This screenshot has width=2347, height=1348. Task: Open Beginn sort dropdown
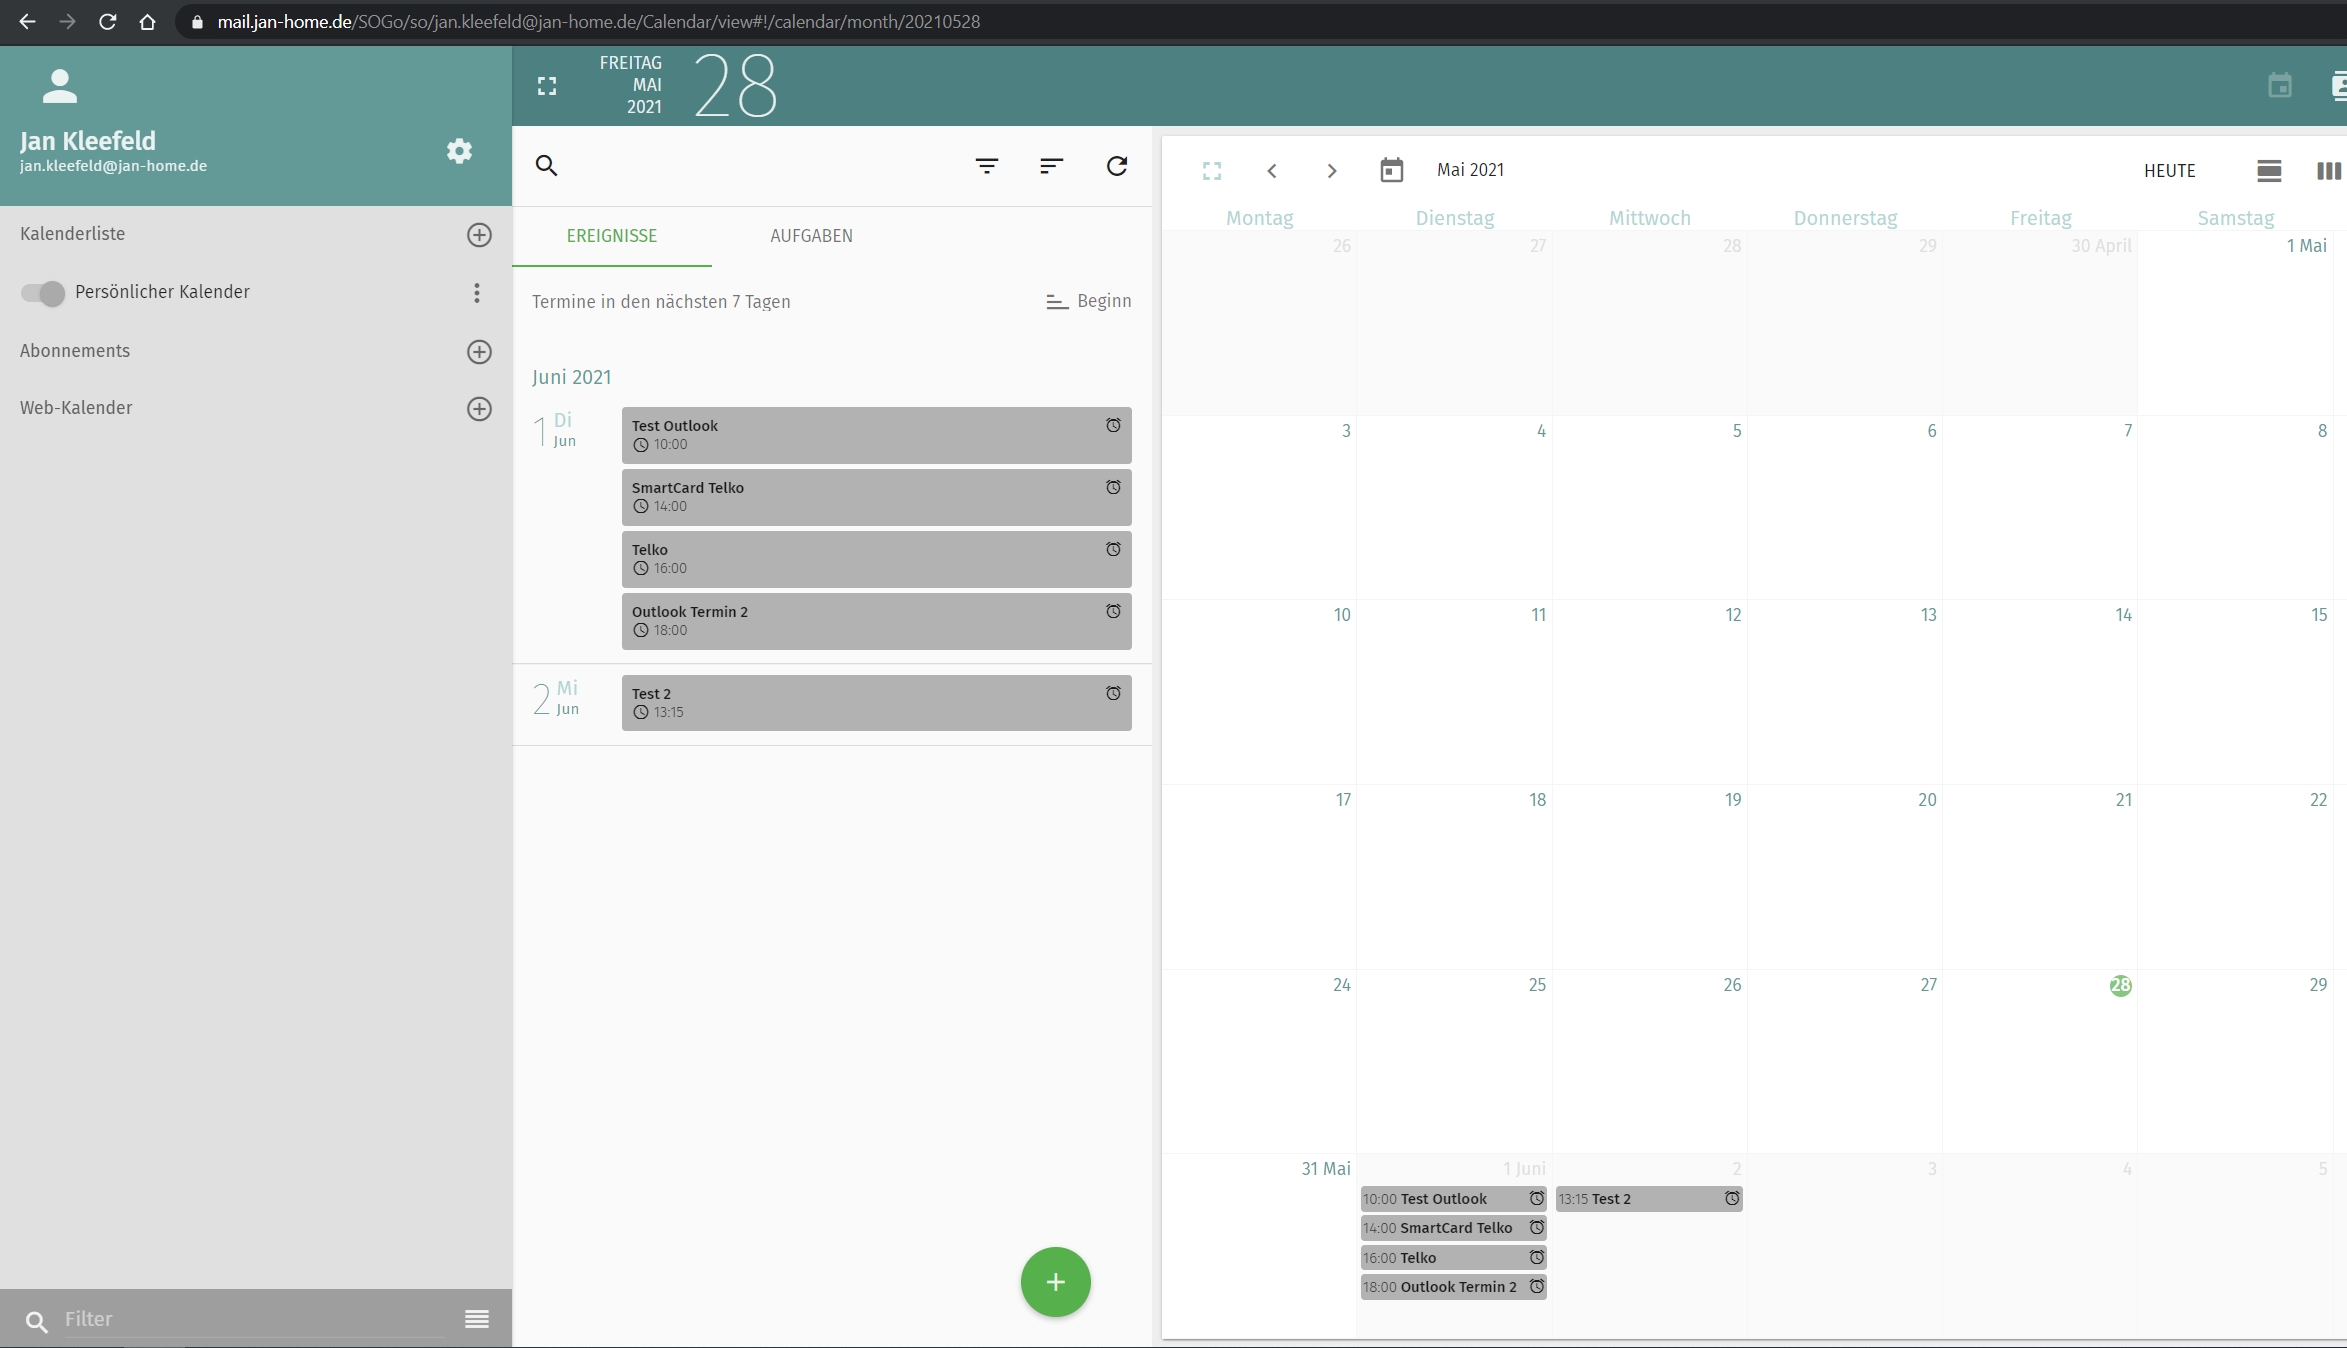pos(1088,301)
